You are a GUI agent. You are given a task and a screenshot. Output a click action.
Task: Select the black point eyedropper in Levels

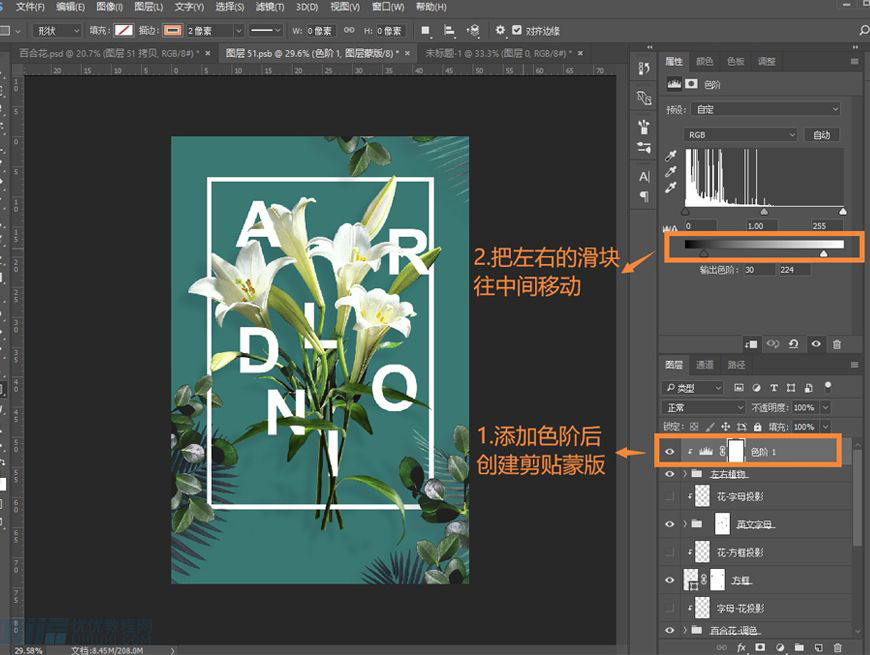(671, 155)
